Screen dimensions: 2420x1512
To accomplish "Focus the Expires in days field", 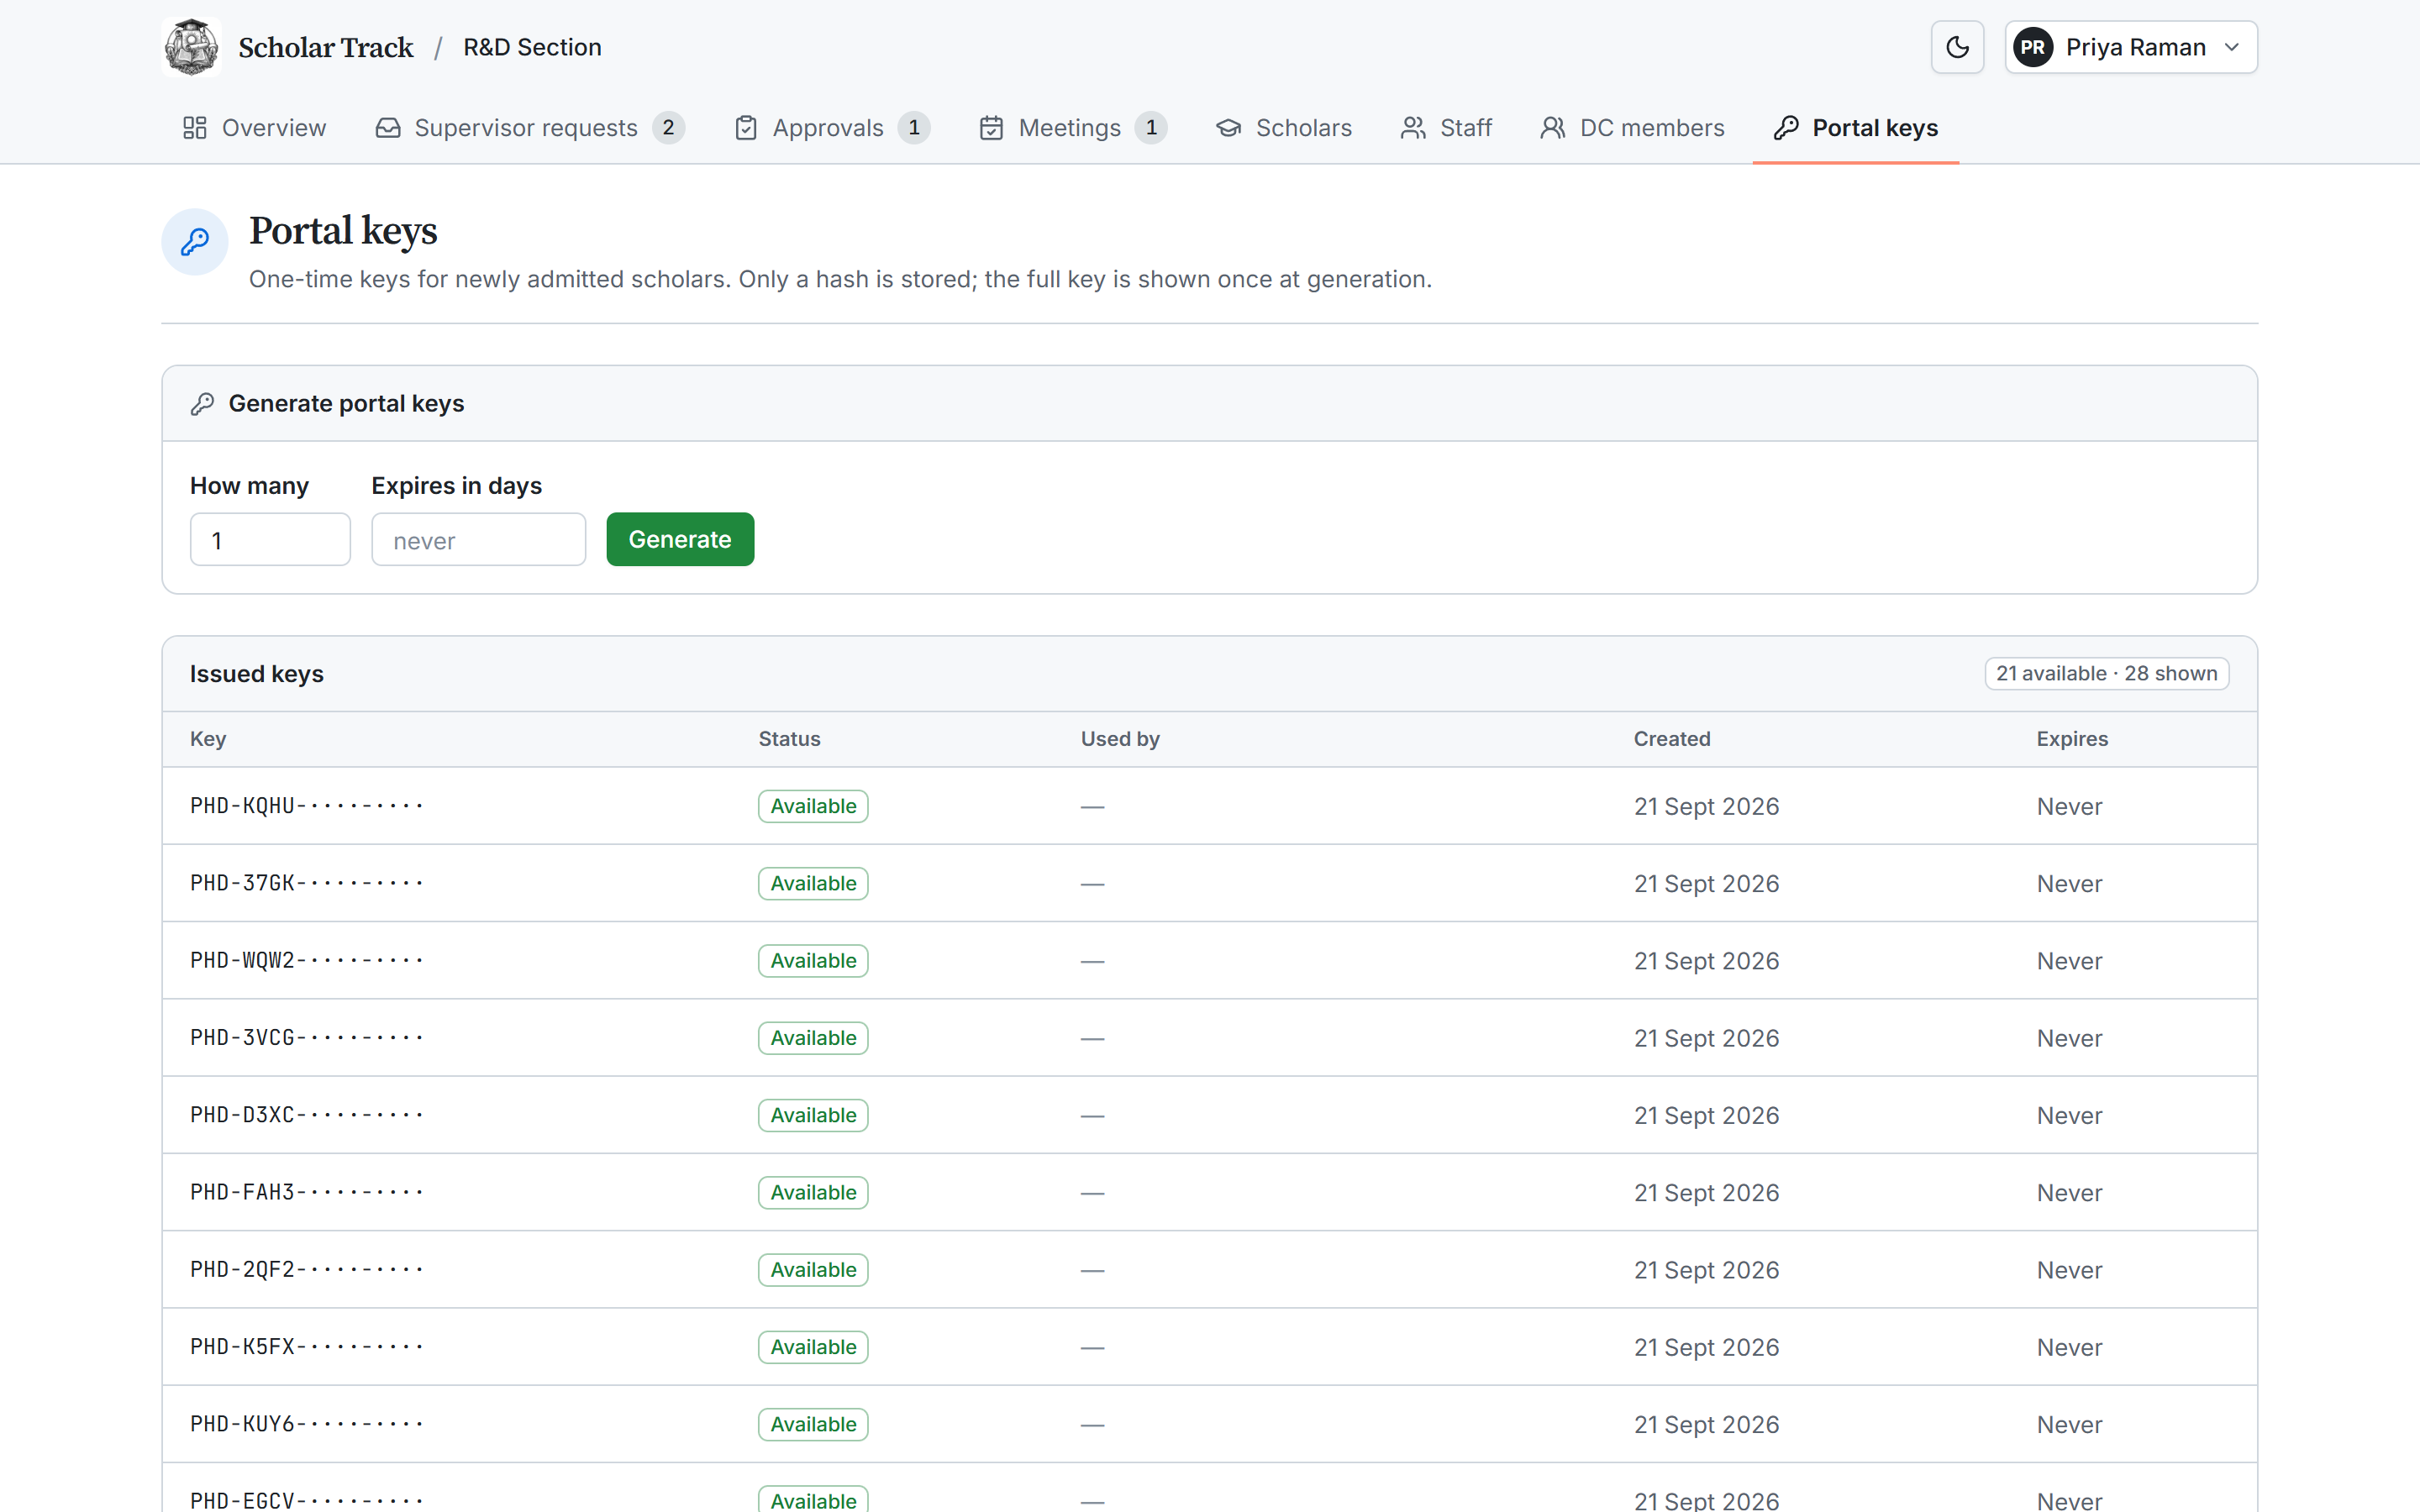I will click(x=478, y=540).
